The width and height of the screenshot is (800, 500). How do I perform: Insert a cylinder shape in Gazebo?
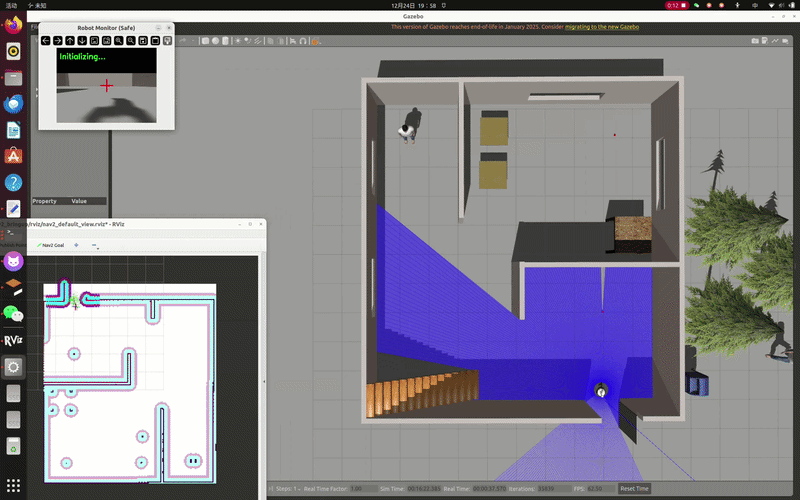(226, 41)
